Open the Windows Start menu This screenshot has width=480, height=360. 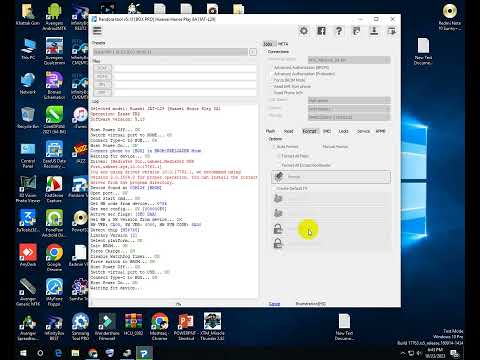(x=23, y=353)
